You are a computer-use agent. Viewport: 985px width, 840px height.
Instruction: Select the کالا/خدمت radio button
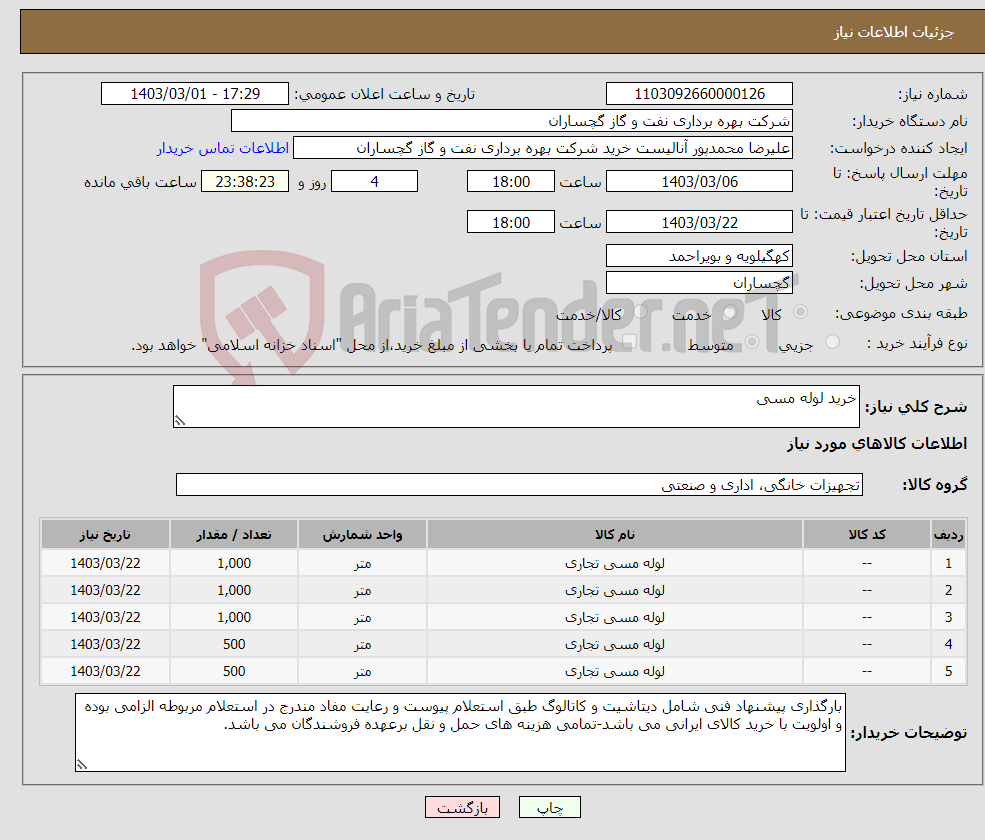(x=640, y=312)
